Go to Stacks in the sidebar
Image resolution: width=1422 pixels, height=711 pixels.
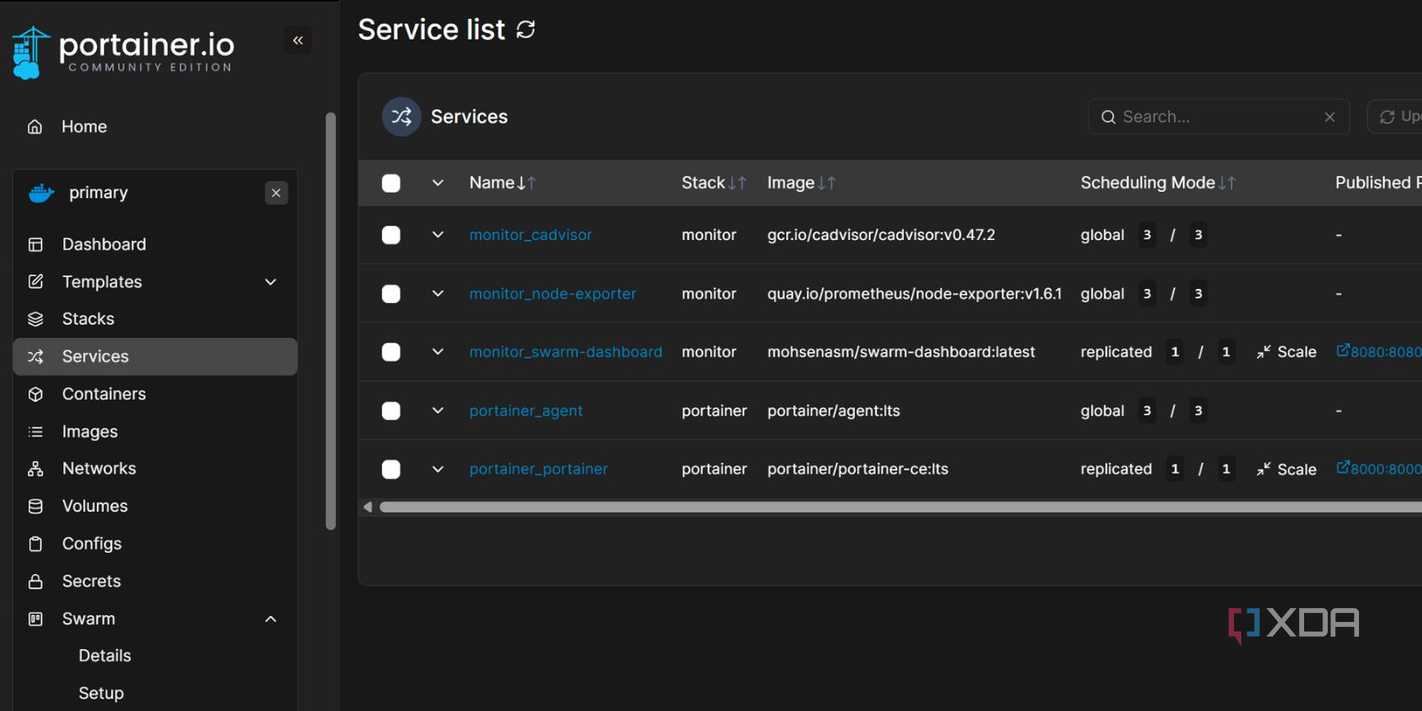point(88,319)
